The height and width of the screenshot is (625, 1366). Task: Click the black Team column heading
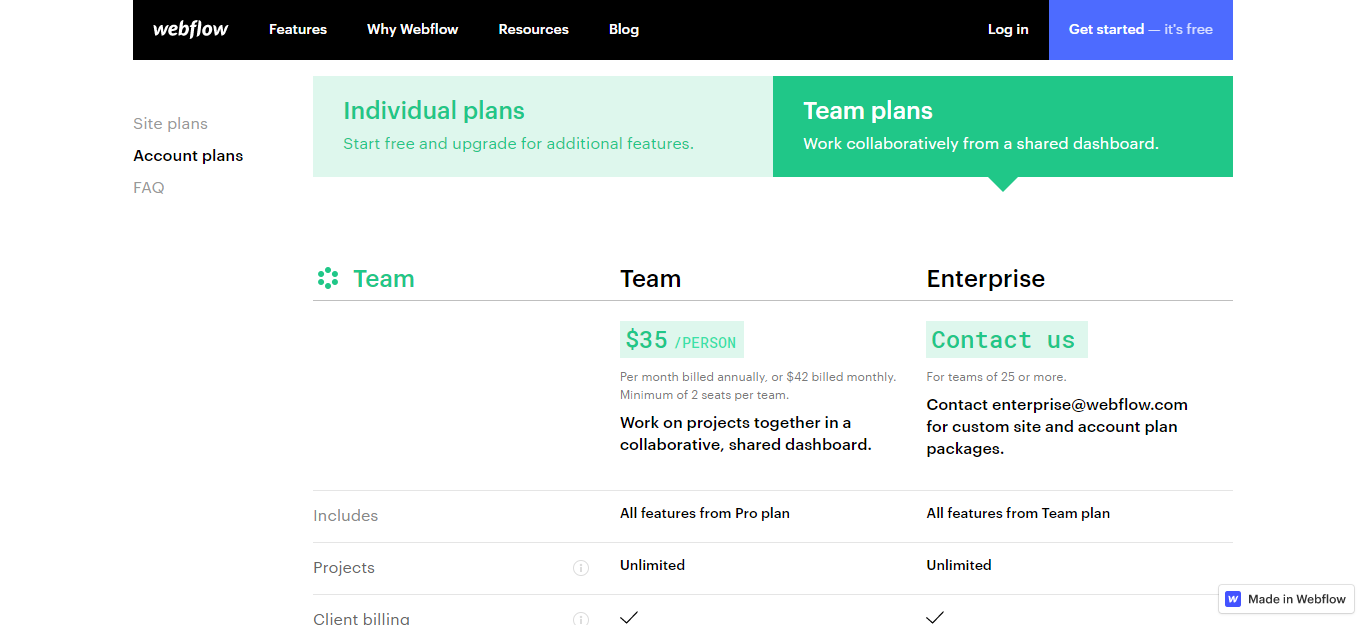(650, 279)
